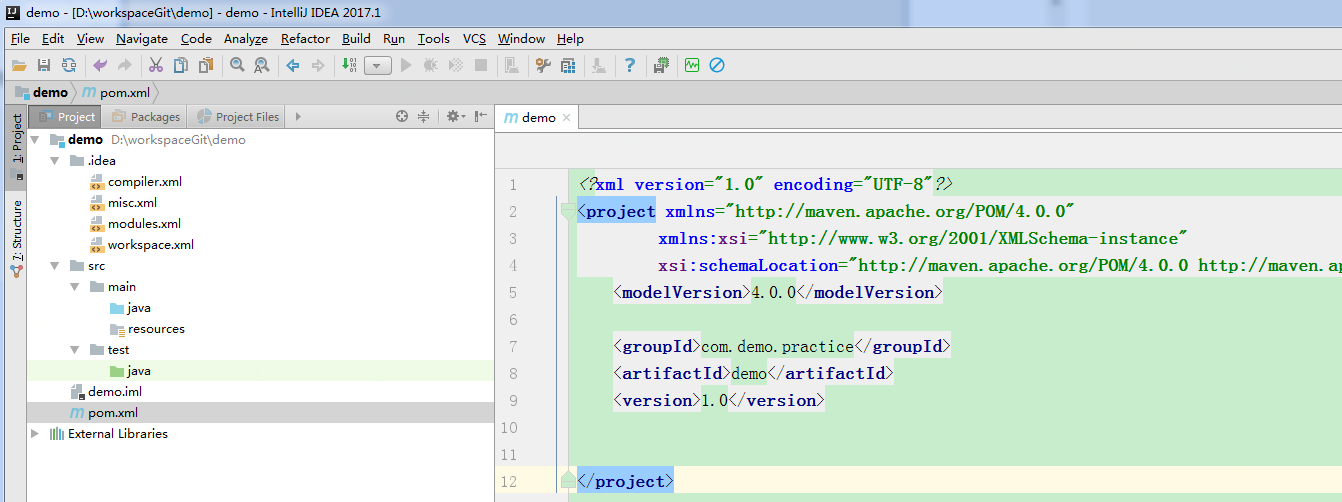Open the Navigate menu
The height and width of the screenshot is (502, 1342).
142,39
